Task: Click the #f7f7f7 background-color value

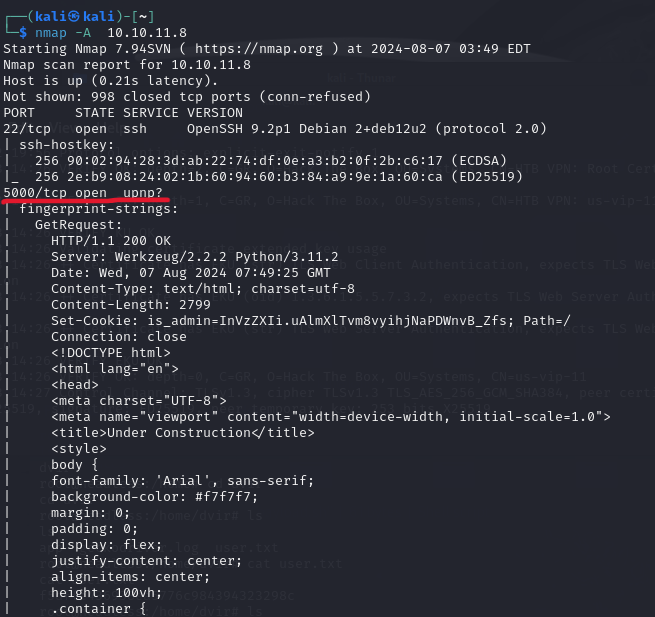Action: [x=223, y=497]
